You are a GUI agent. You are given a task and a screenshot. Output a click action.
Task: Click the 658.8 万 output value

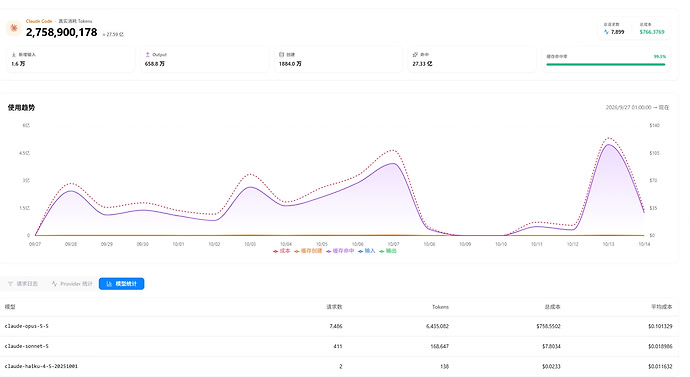(155, 64)
